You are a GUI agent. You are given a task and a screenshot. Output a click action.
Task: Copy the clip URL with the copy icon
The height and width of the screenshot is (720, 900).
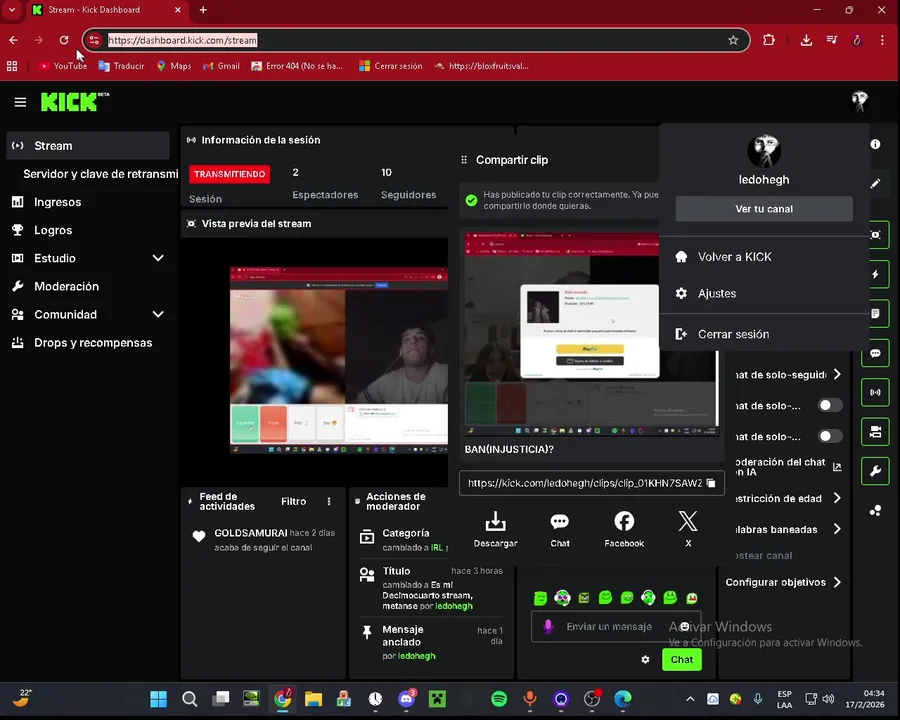(711, 483)
